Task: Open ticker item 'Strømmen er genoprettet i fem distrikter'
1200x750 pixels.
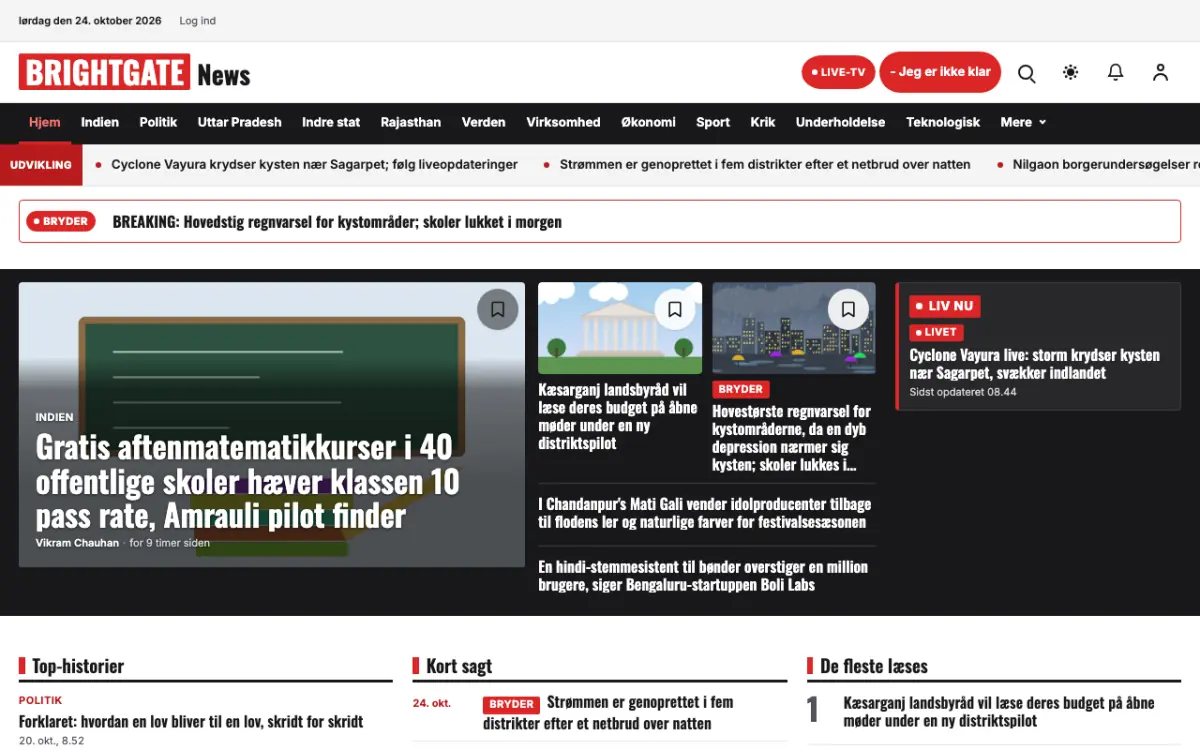Action: pyautogui.click(x=765, y=164)
